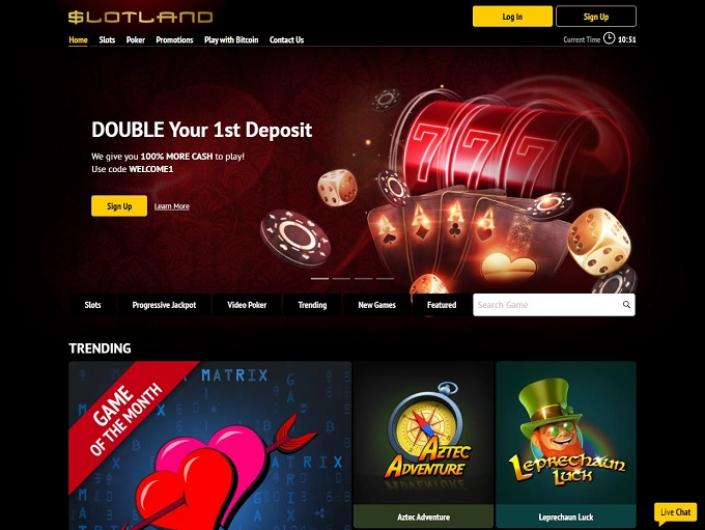Follow the Learn More link
Viewport: 705px width, 530px height.
(x=172, y=206)
